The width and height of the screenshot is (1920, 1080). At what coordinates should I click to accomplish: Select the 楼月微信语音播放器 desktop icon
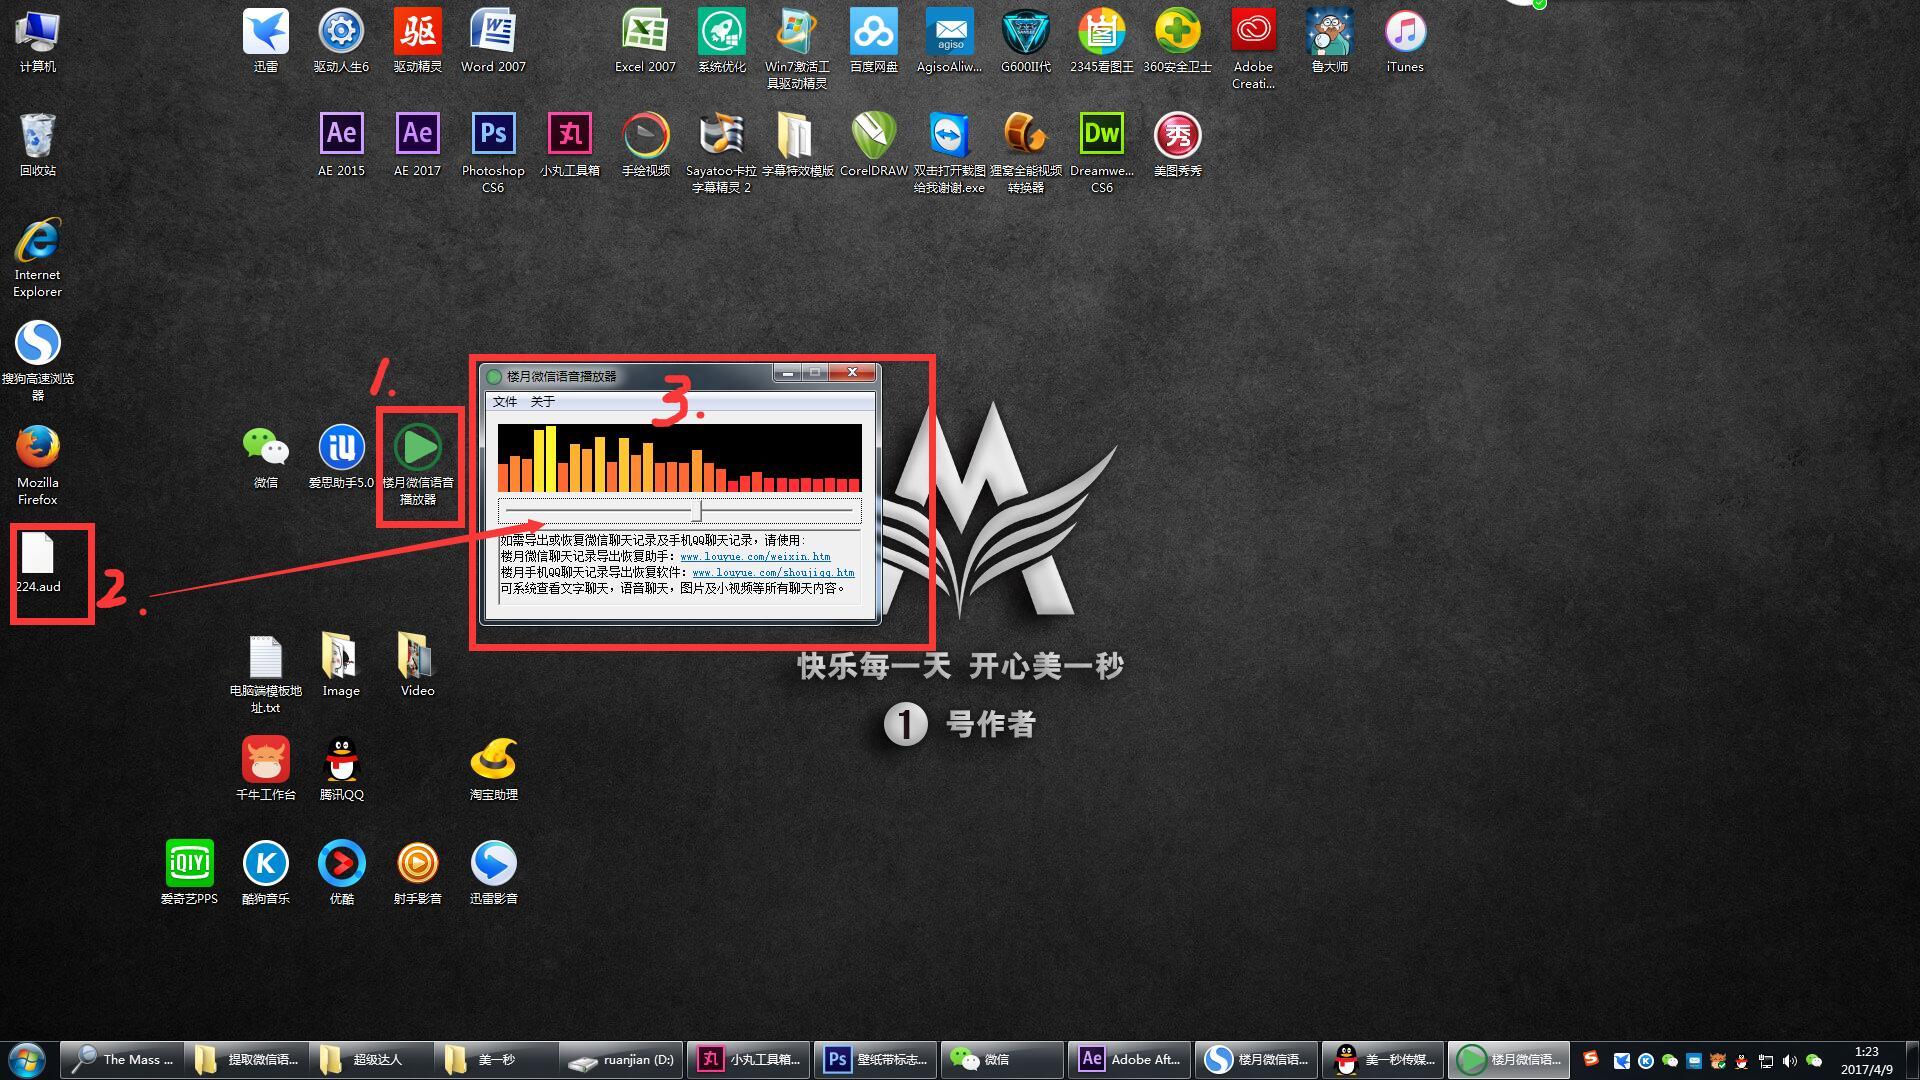418,464
